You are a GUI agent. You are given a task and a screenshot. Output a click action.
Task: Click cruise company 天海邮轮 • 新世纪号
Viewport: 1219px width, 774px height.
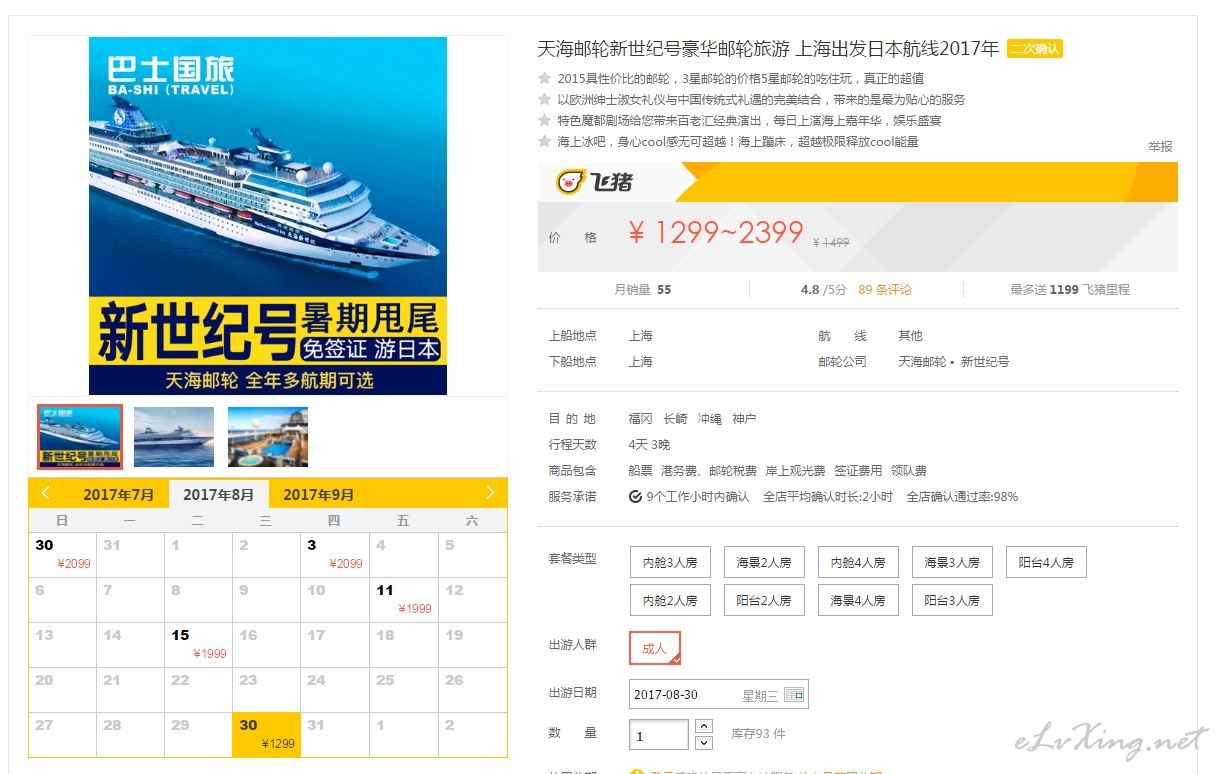coord(953,362)
